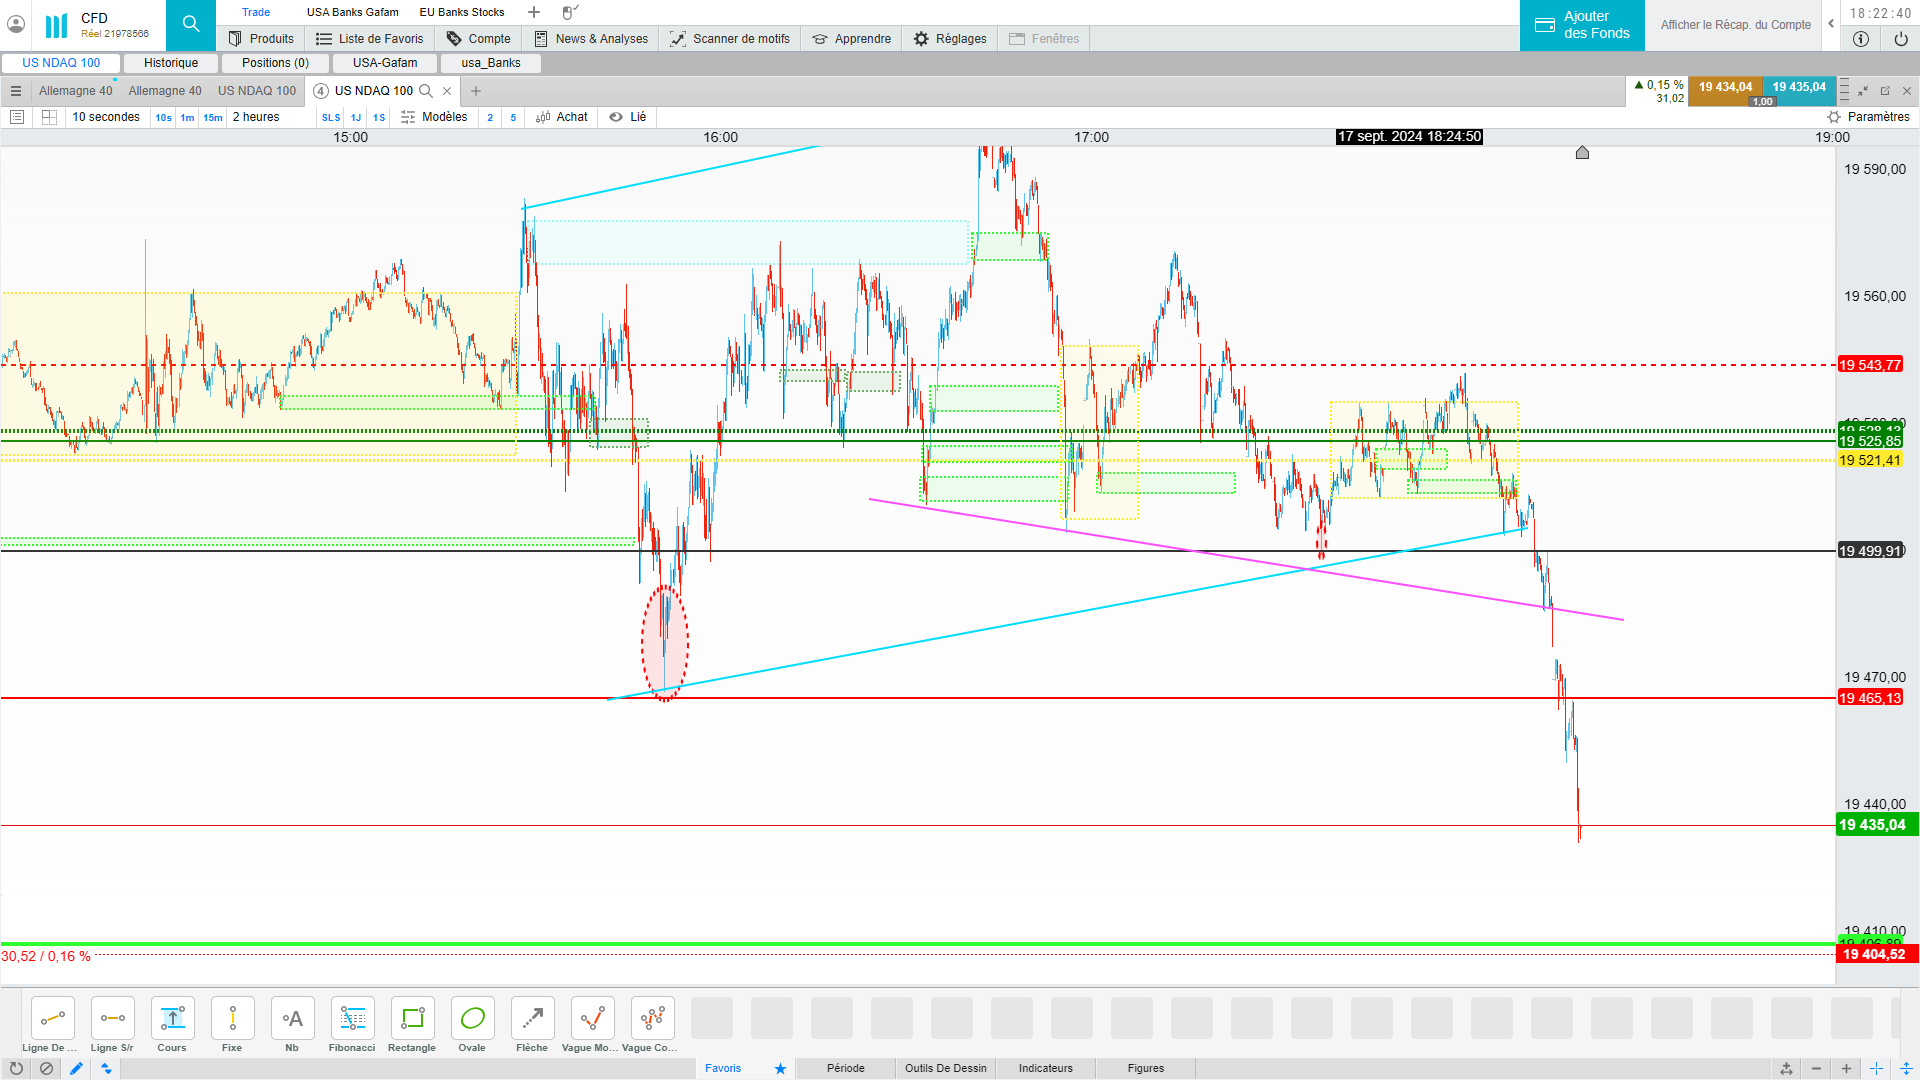Add a new chart tab with plus
The width and height of the screenshot is (1920, 1080).
[x=476, y=91]
